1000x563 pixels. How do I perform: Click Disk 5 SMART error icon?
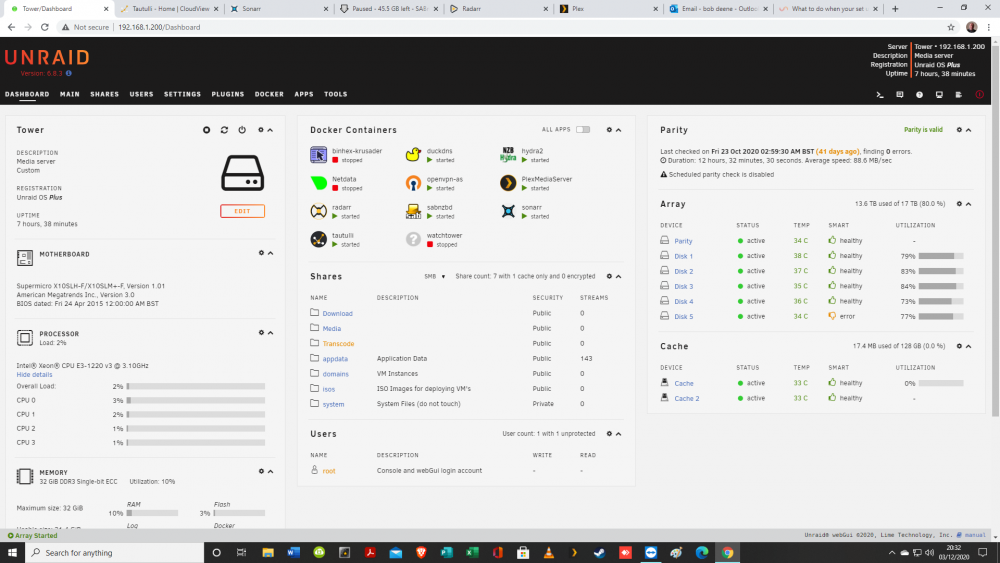[x=832, y=316]
